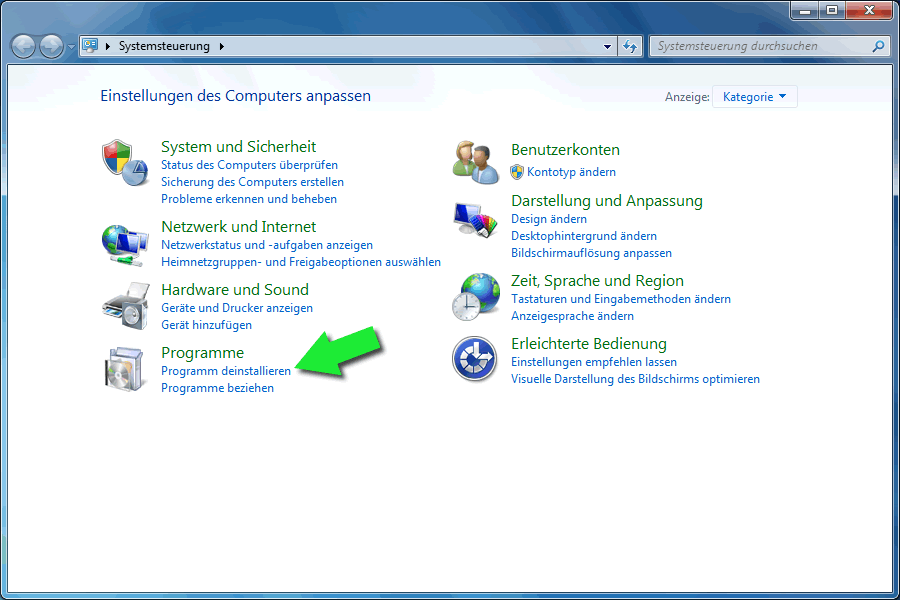Click the back navigation arrow button
Image resolution: width=900 pixels, height=600 pixels.
tap(24, 46)
